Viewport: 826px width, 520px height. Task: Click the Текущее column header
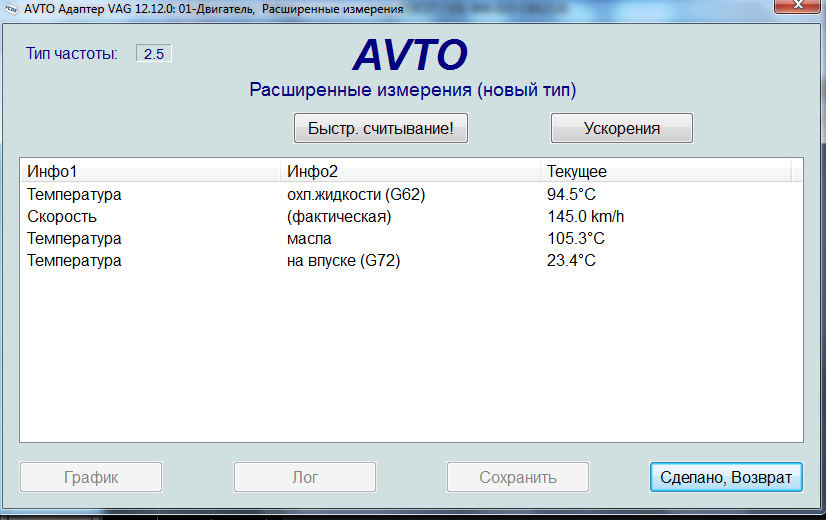(x=665, y=171)
